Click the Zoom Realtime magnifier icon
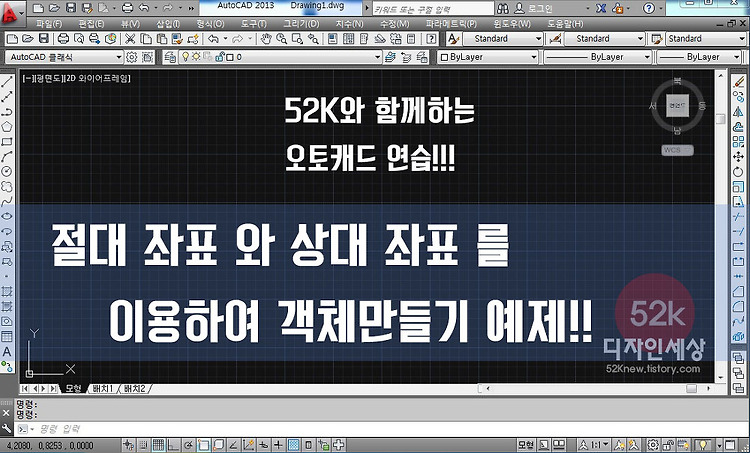 point(281,39)
